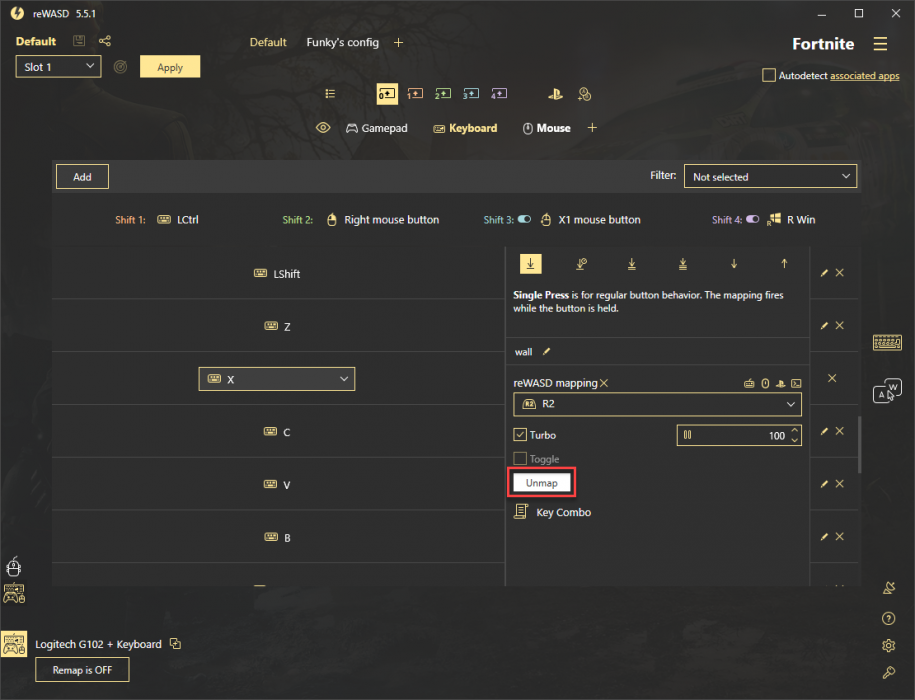Viewport: 915px width, 700px height.
Task: Uncheck the Turbo checkbox
Action: [520, 435]
